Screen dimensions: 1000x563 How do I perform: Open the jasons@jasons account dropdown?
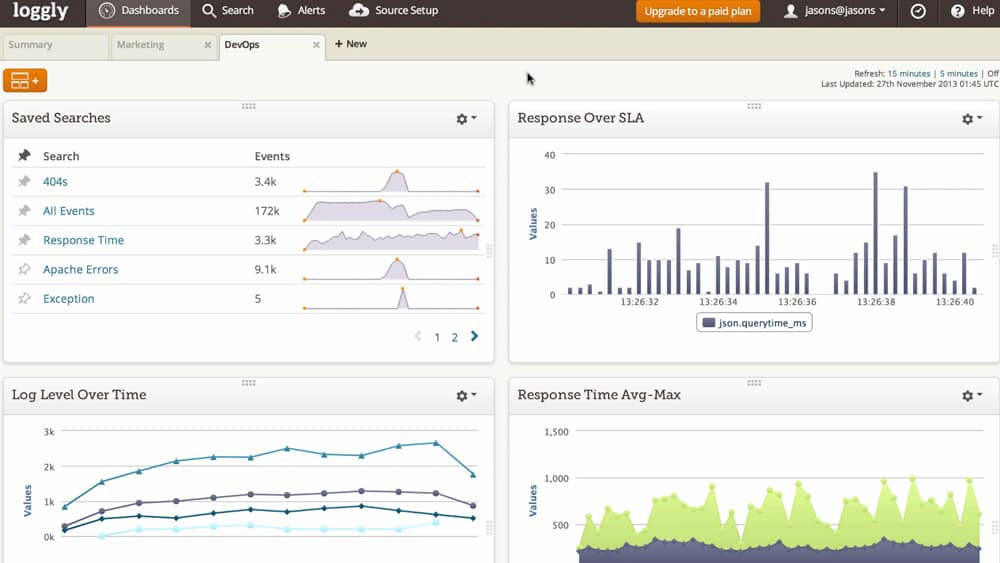(x=834, y=11)
